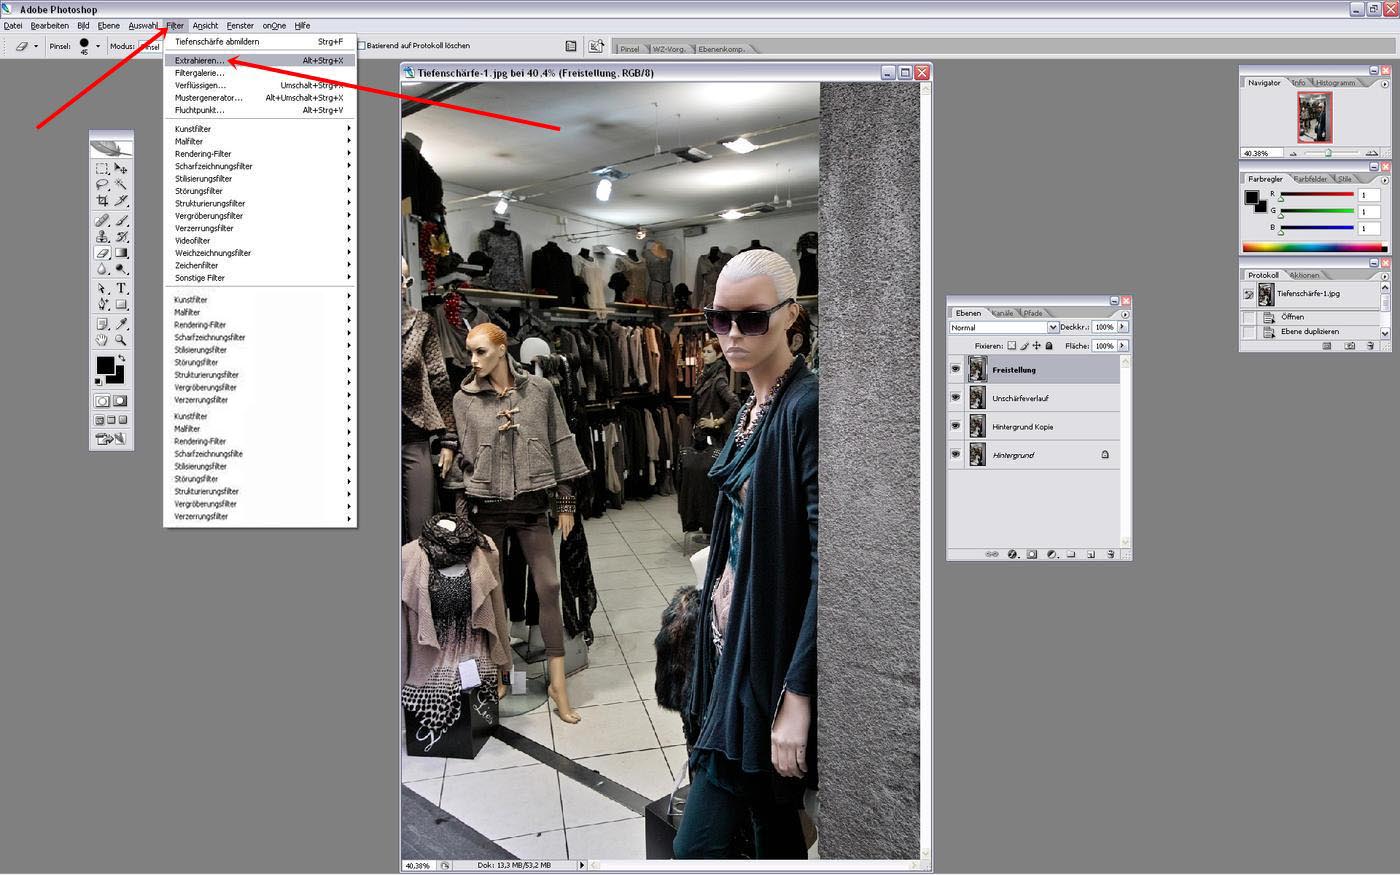Hide the Freistellung layer

[955, 369]
